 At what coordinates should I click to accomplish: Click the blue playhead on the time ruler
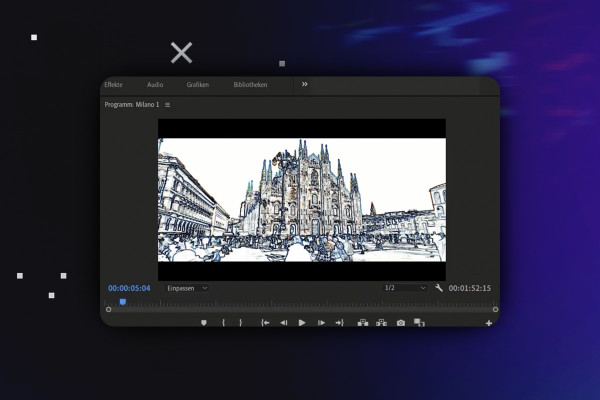click(x=122, y=302)
